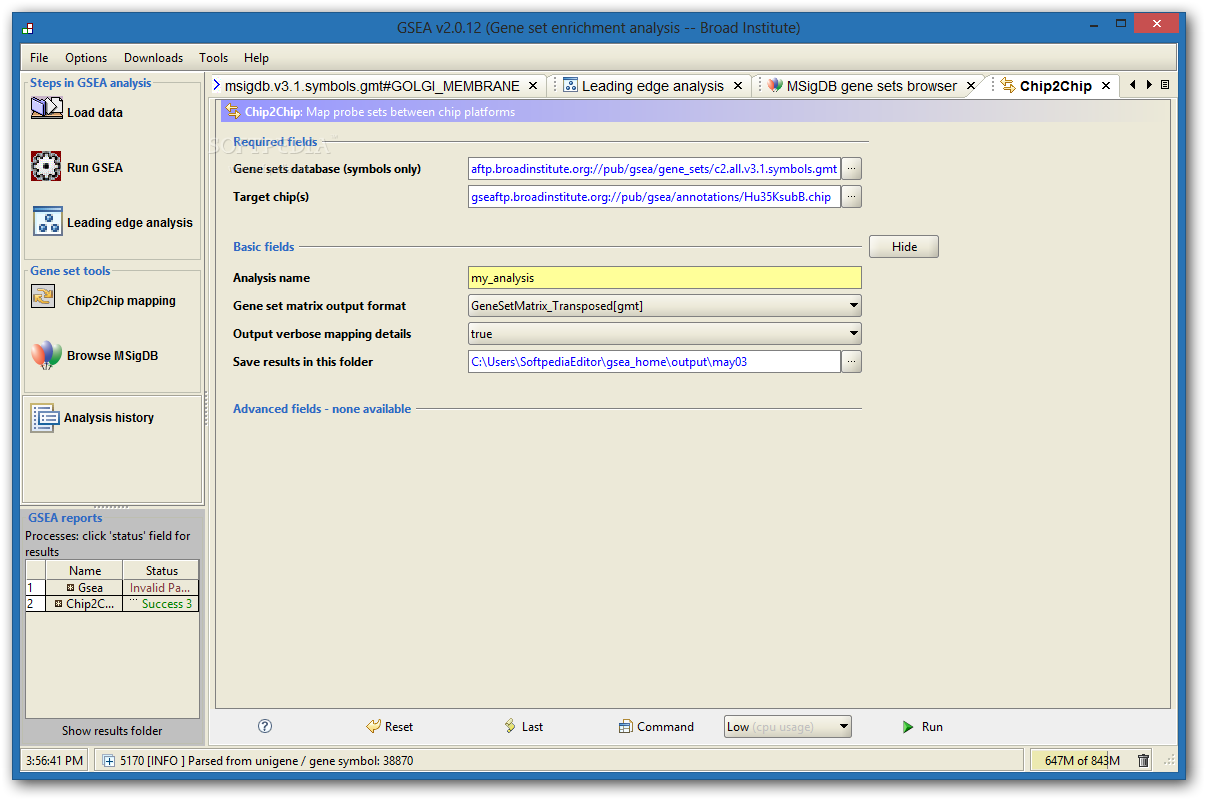Load last parameters with Last button

523,727
